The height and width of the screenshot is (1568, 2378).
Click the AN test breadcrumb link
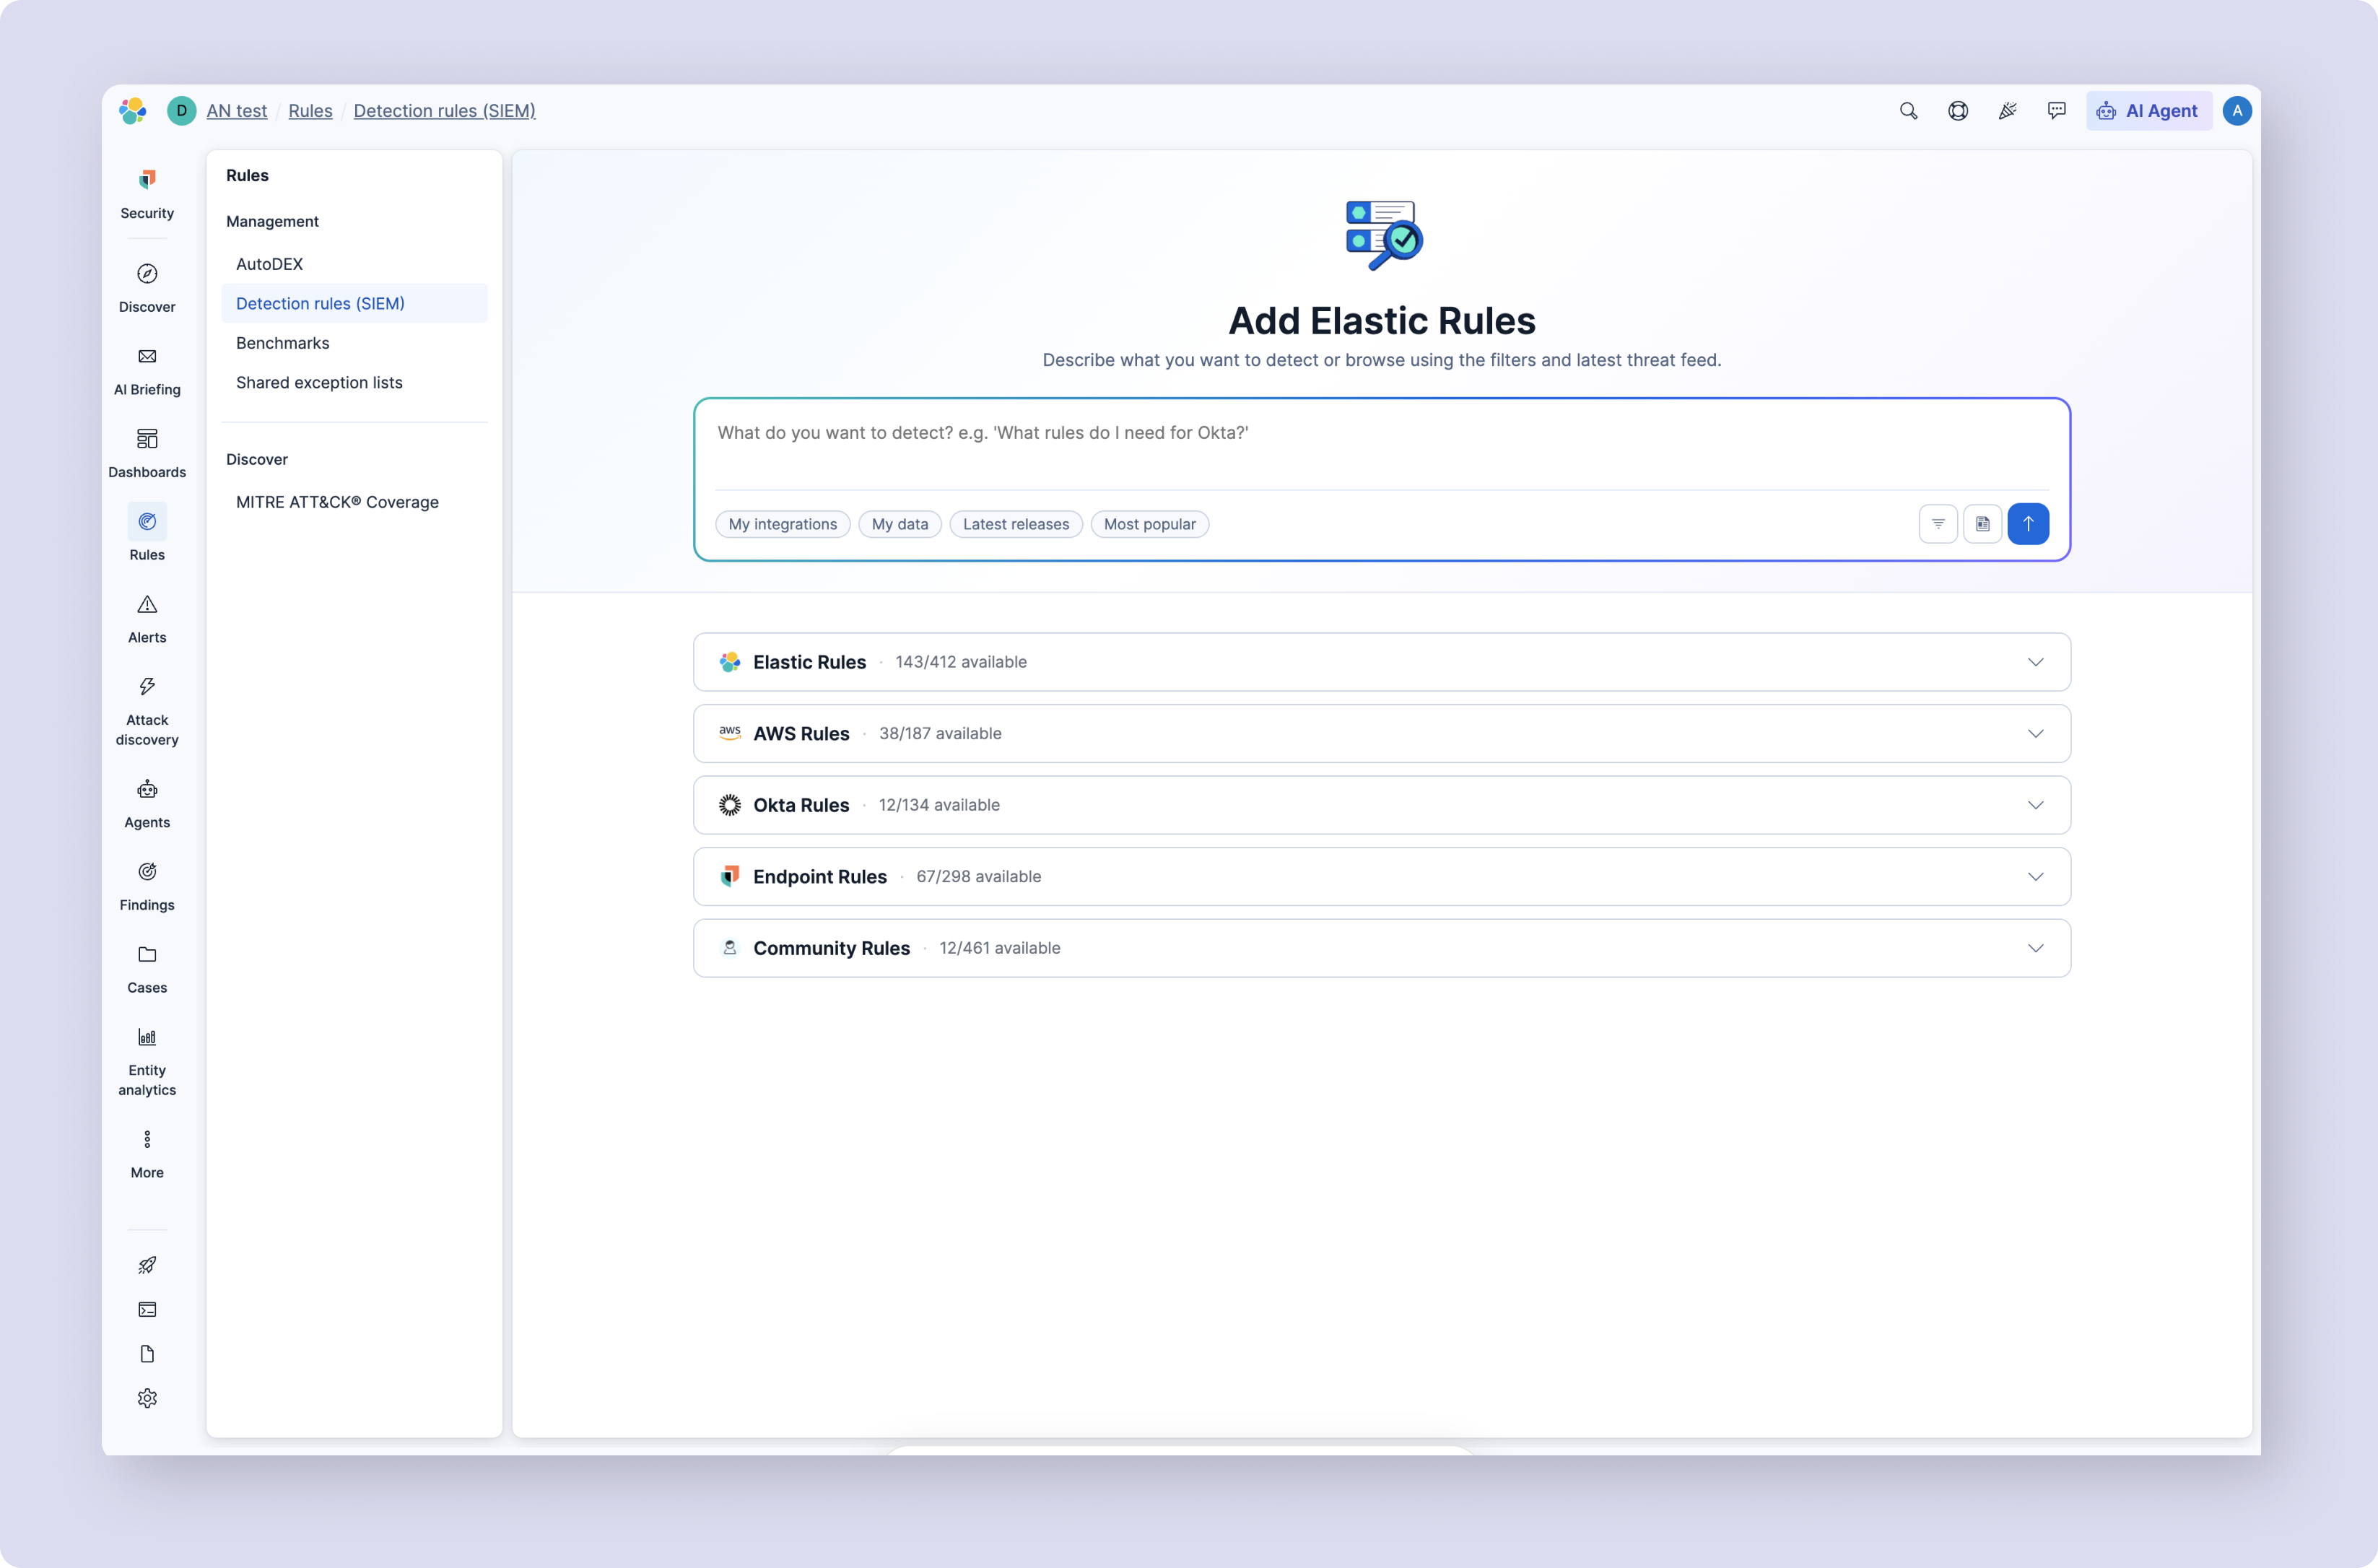[x=236, y=111]
